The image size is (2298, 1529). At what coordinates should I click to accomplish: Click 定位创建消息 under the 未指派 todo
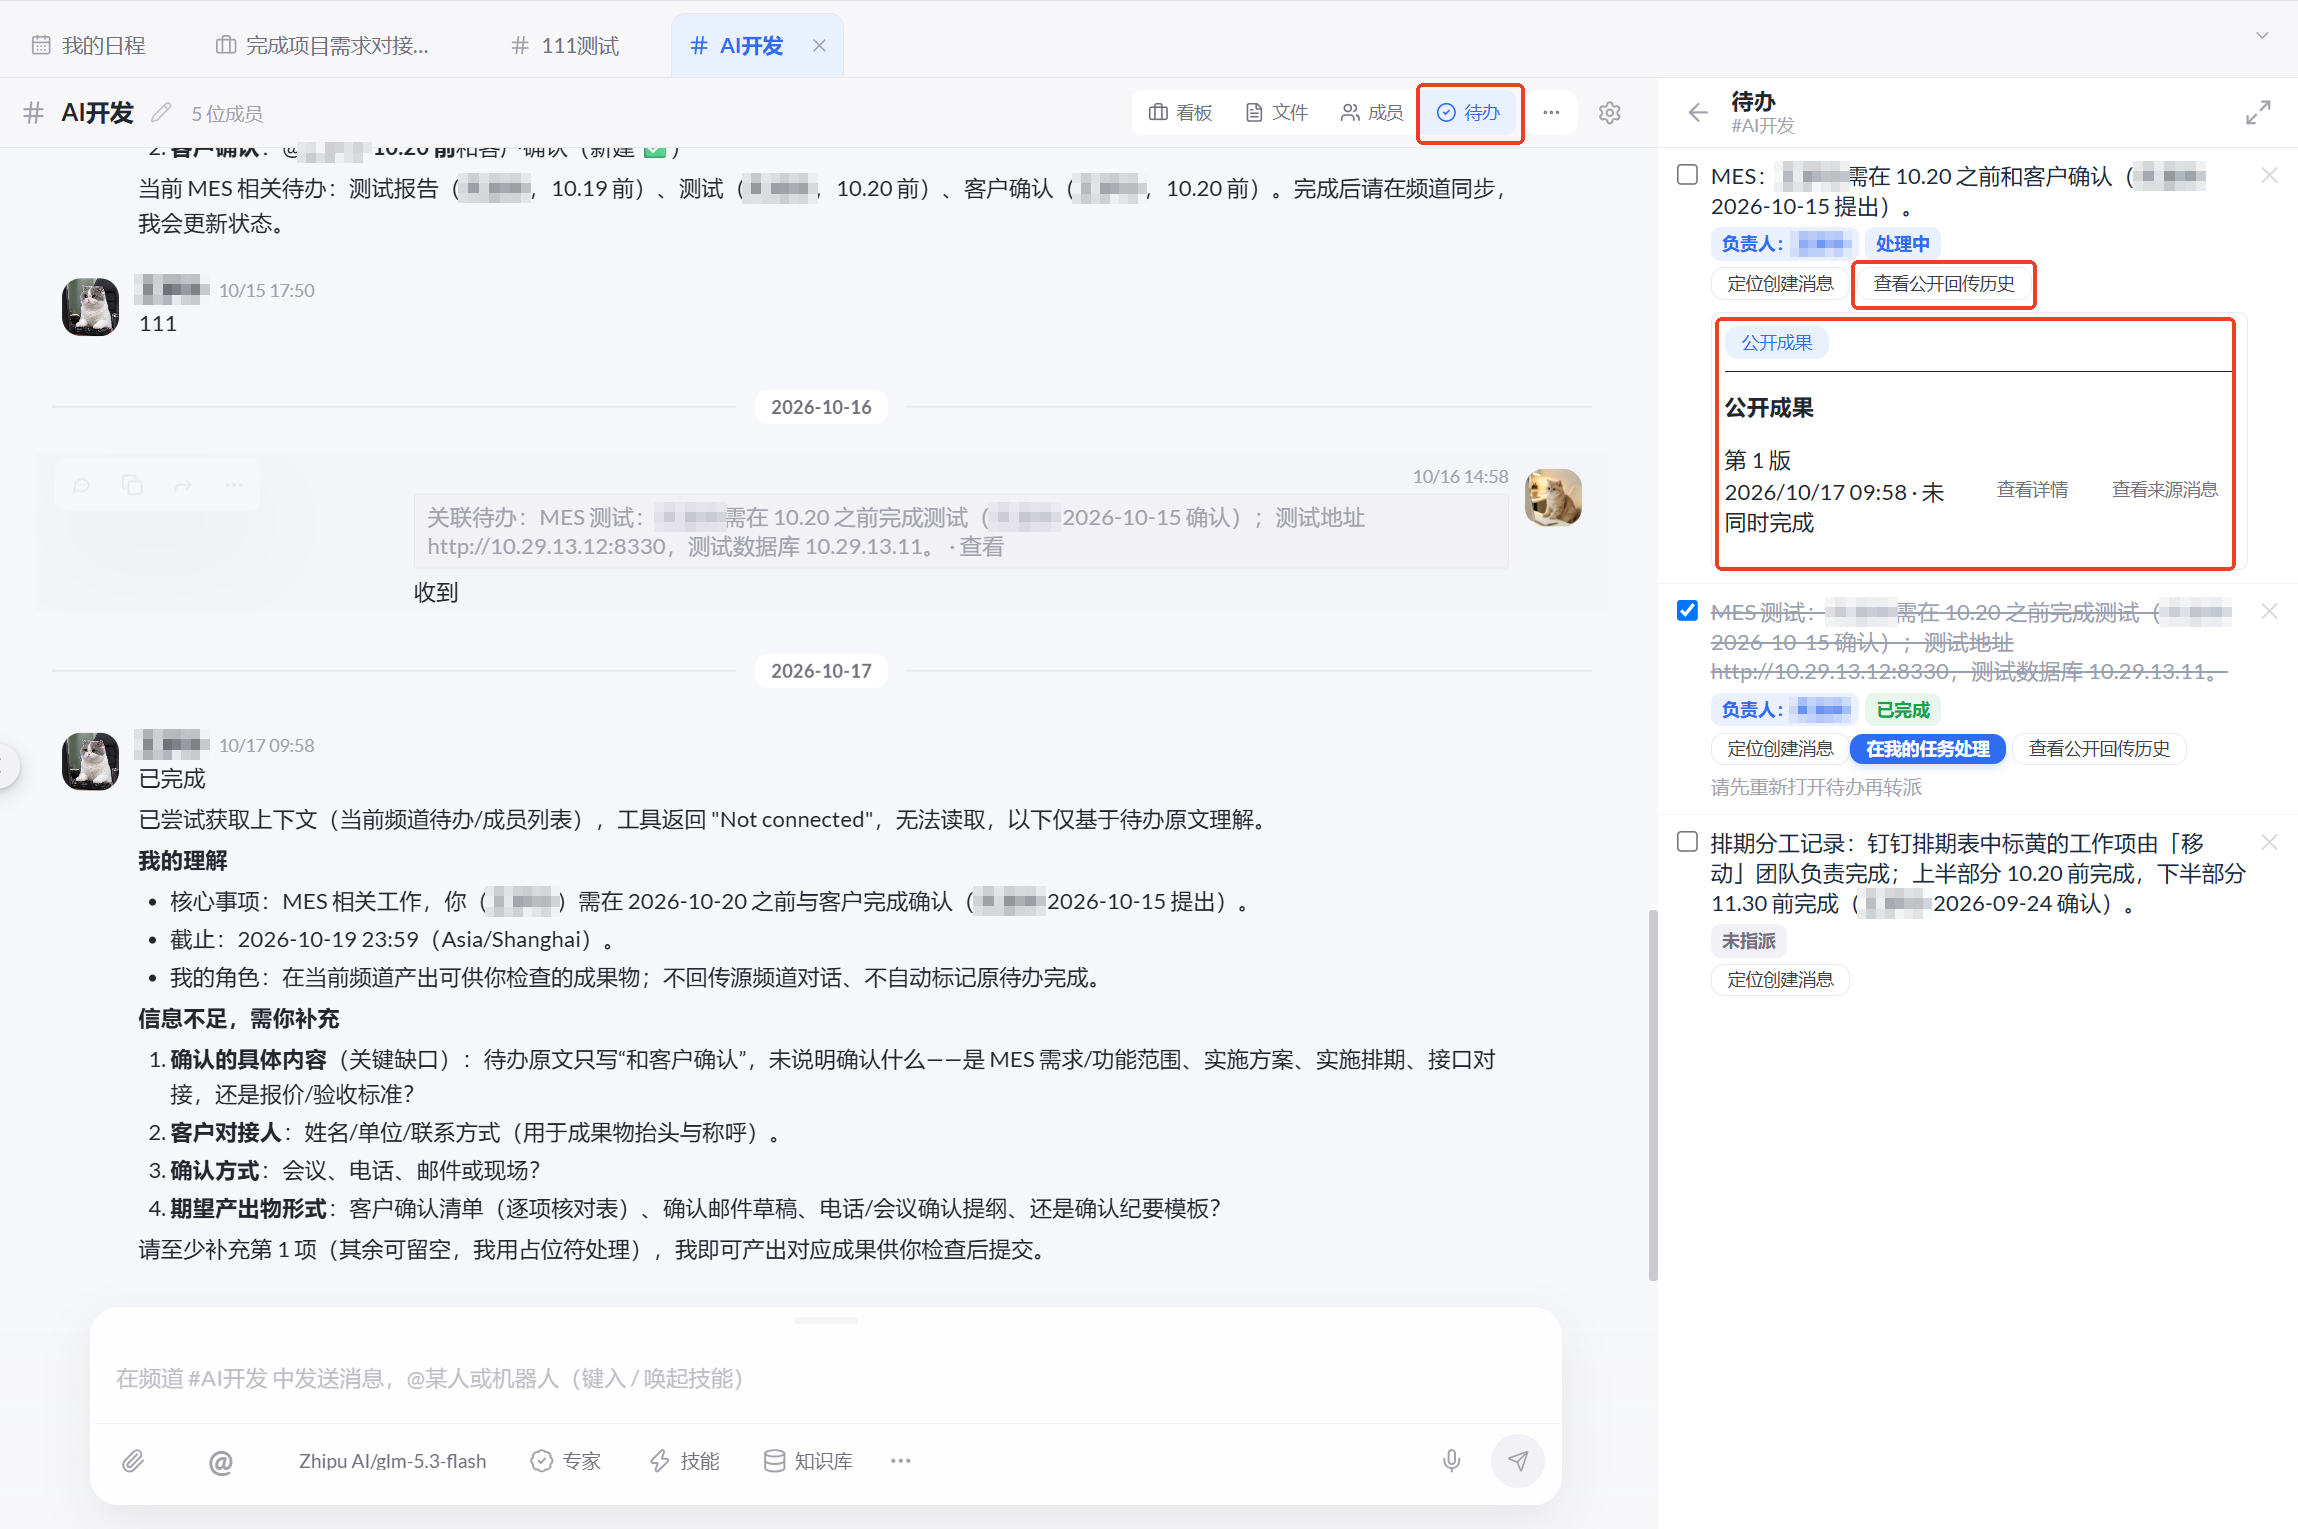[x=1780, y=980]
